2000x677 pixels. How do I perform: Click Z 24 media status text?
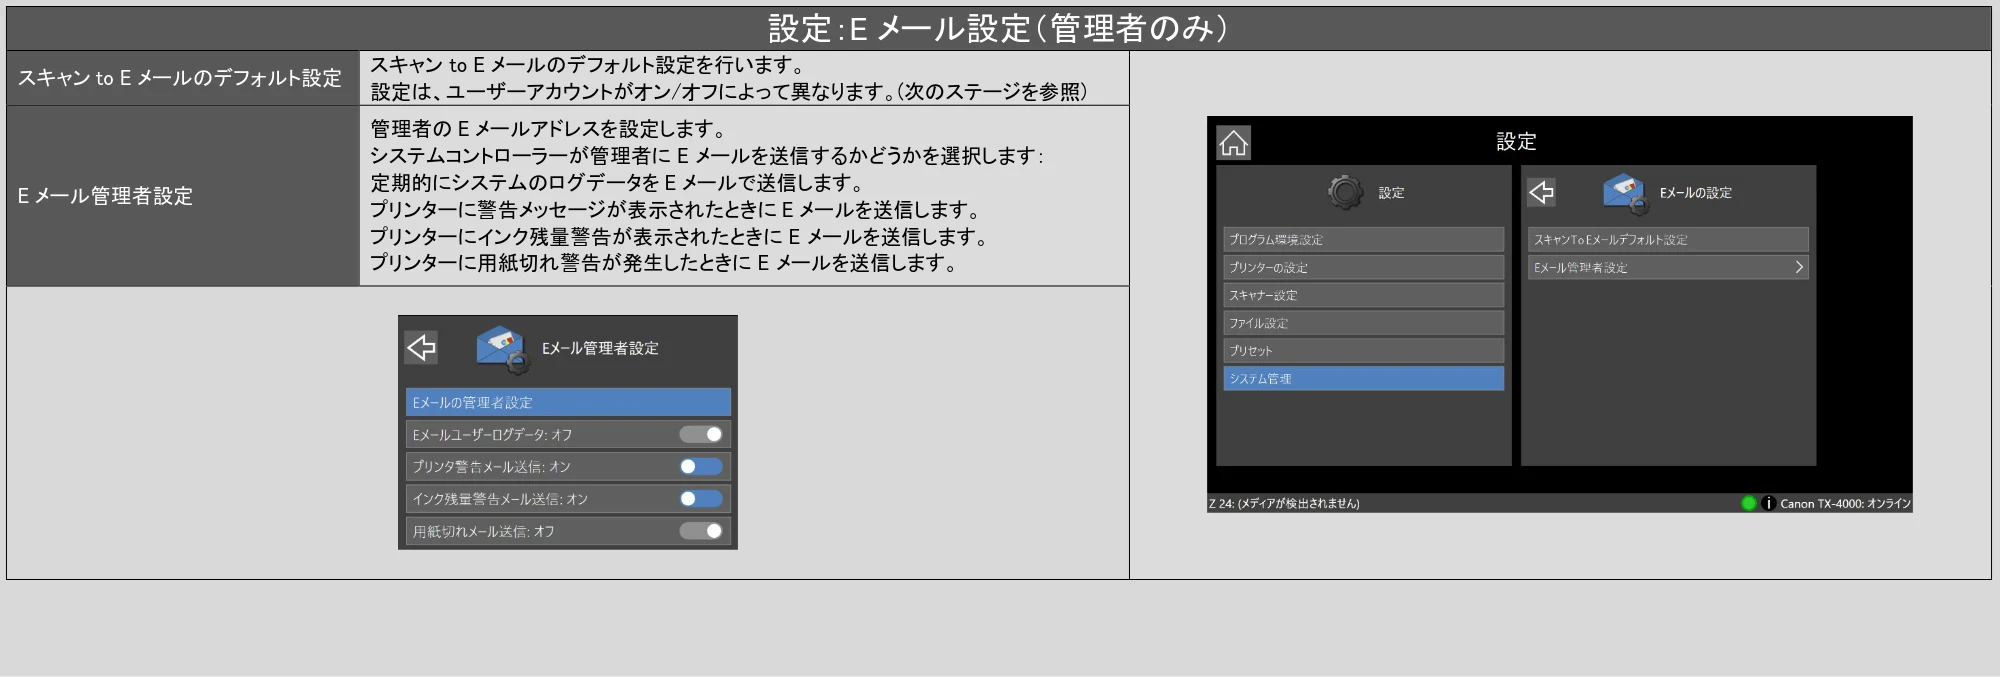pyautogui.click(x=1284, y=503)
